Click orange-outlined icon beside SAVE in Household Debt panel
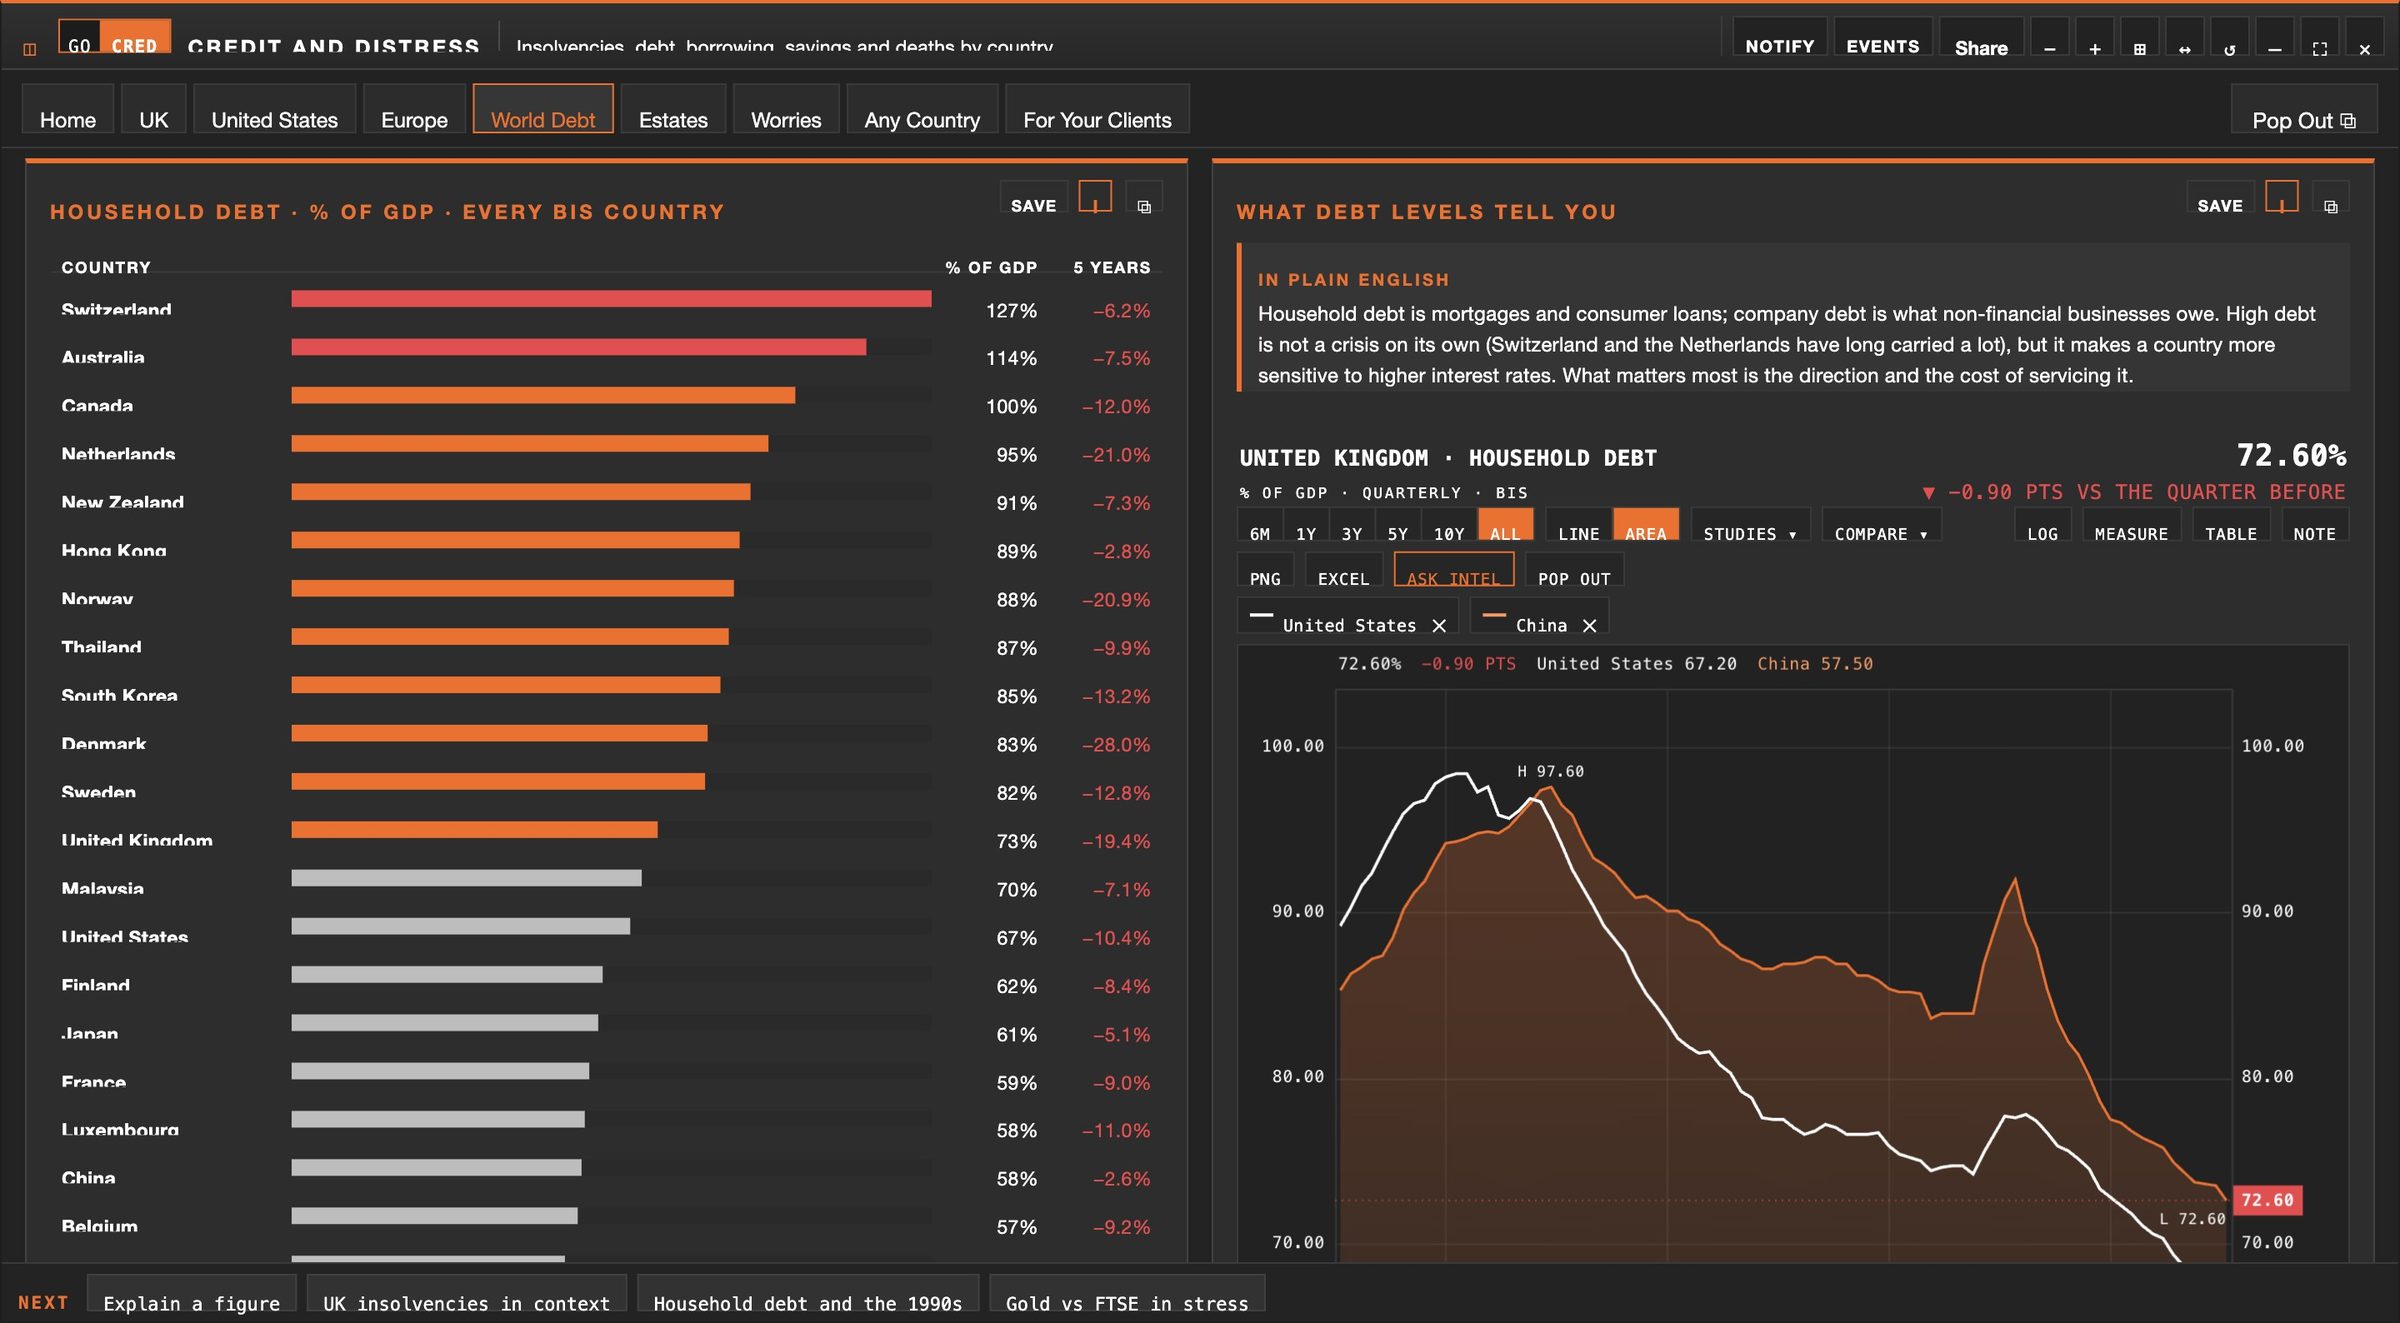The width and height of the screenshot is (2400, 1323). pos(1095,197)
